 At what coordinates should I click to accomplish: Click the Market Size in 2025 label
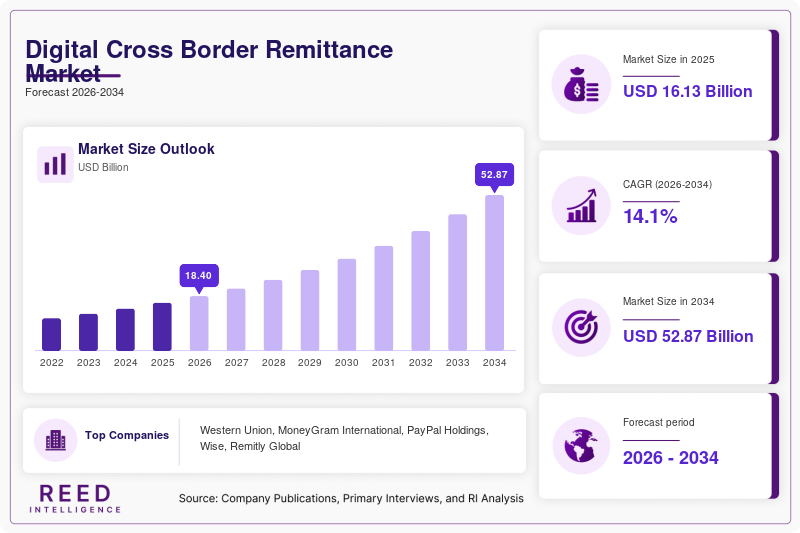668,60
